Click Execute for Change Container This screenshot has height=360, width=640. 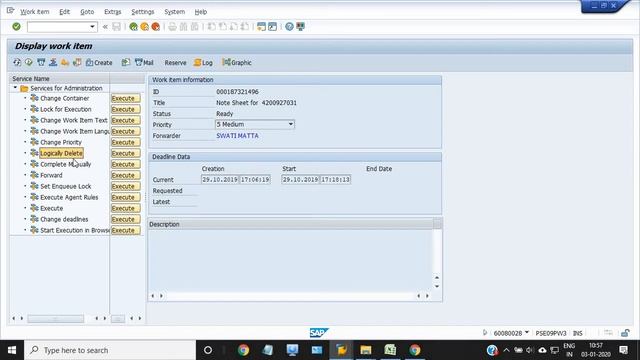(x=126, y=98)
